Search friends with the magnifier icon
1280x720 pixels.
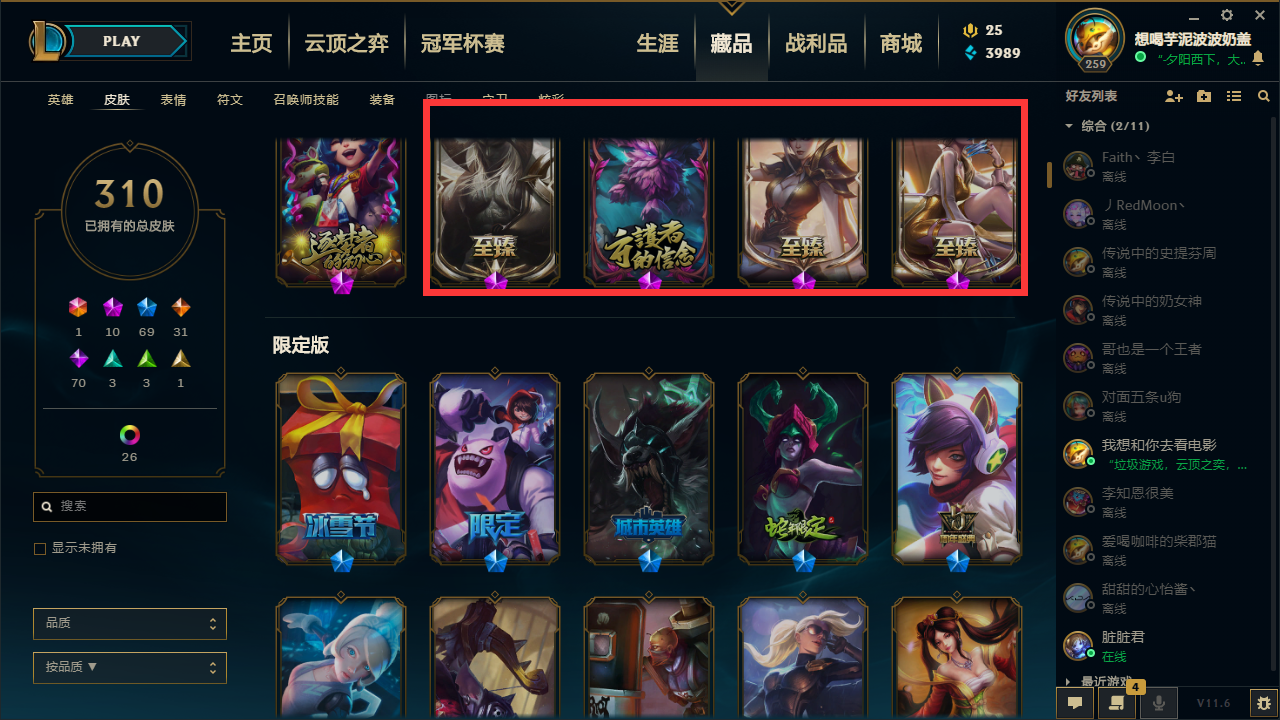(x=1264, y=96)
